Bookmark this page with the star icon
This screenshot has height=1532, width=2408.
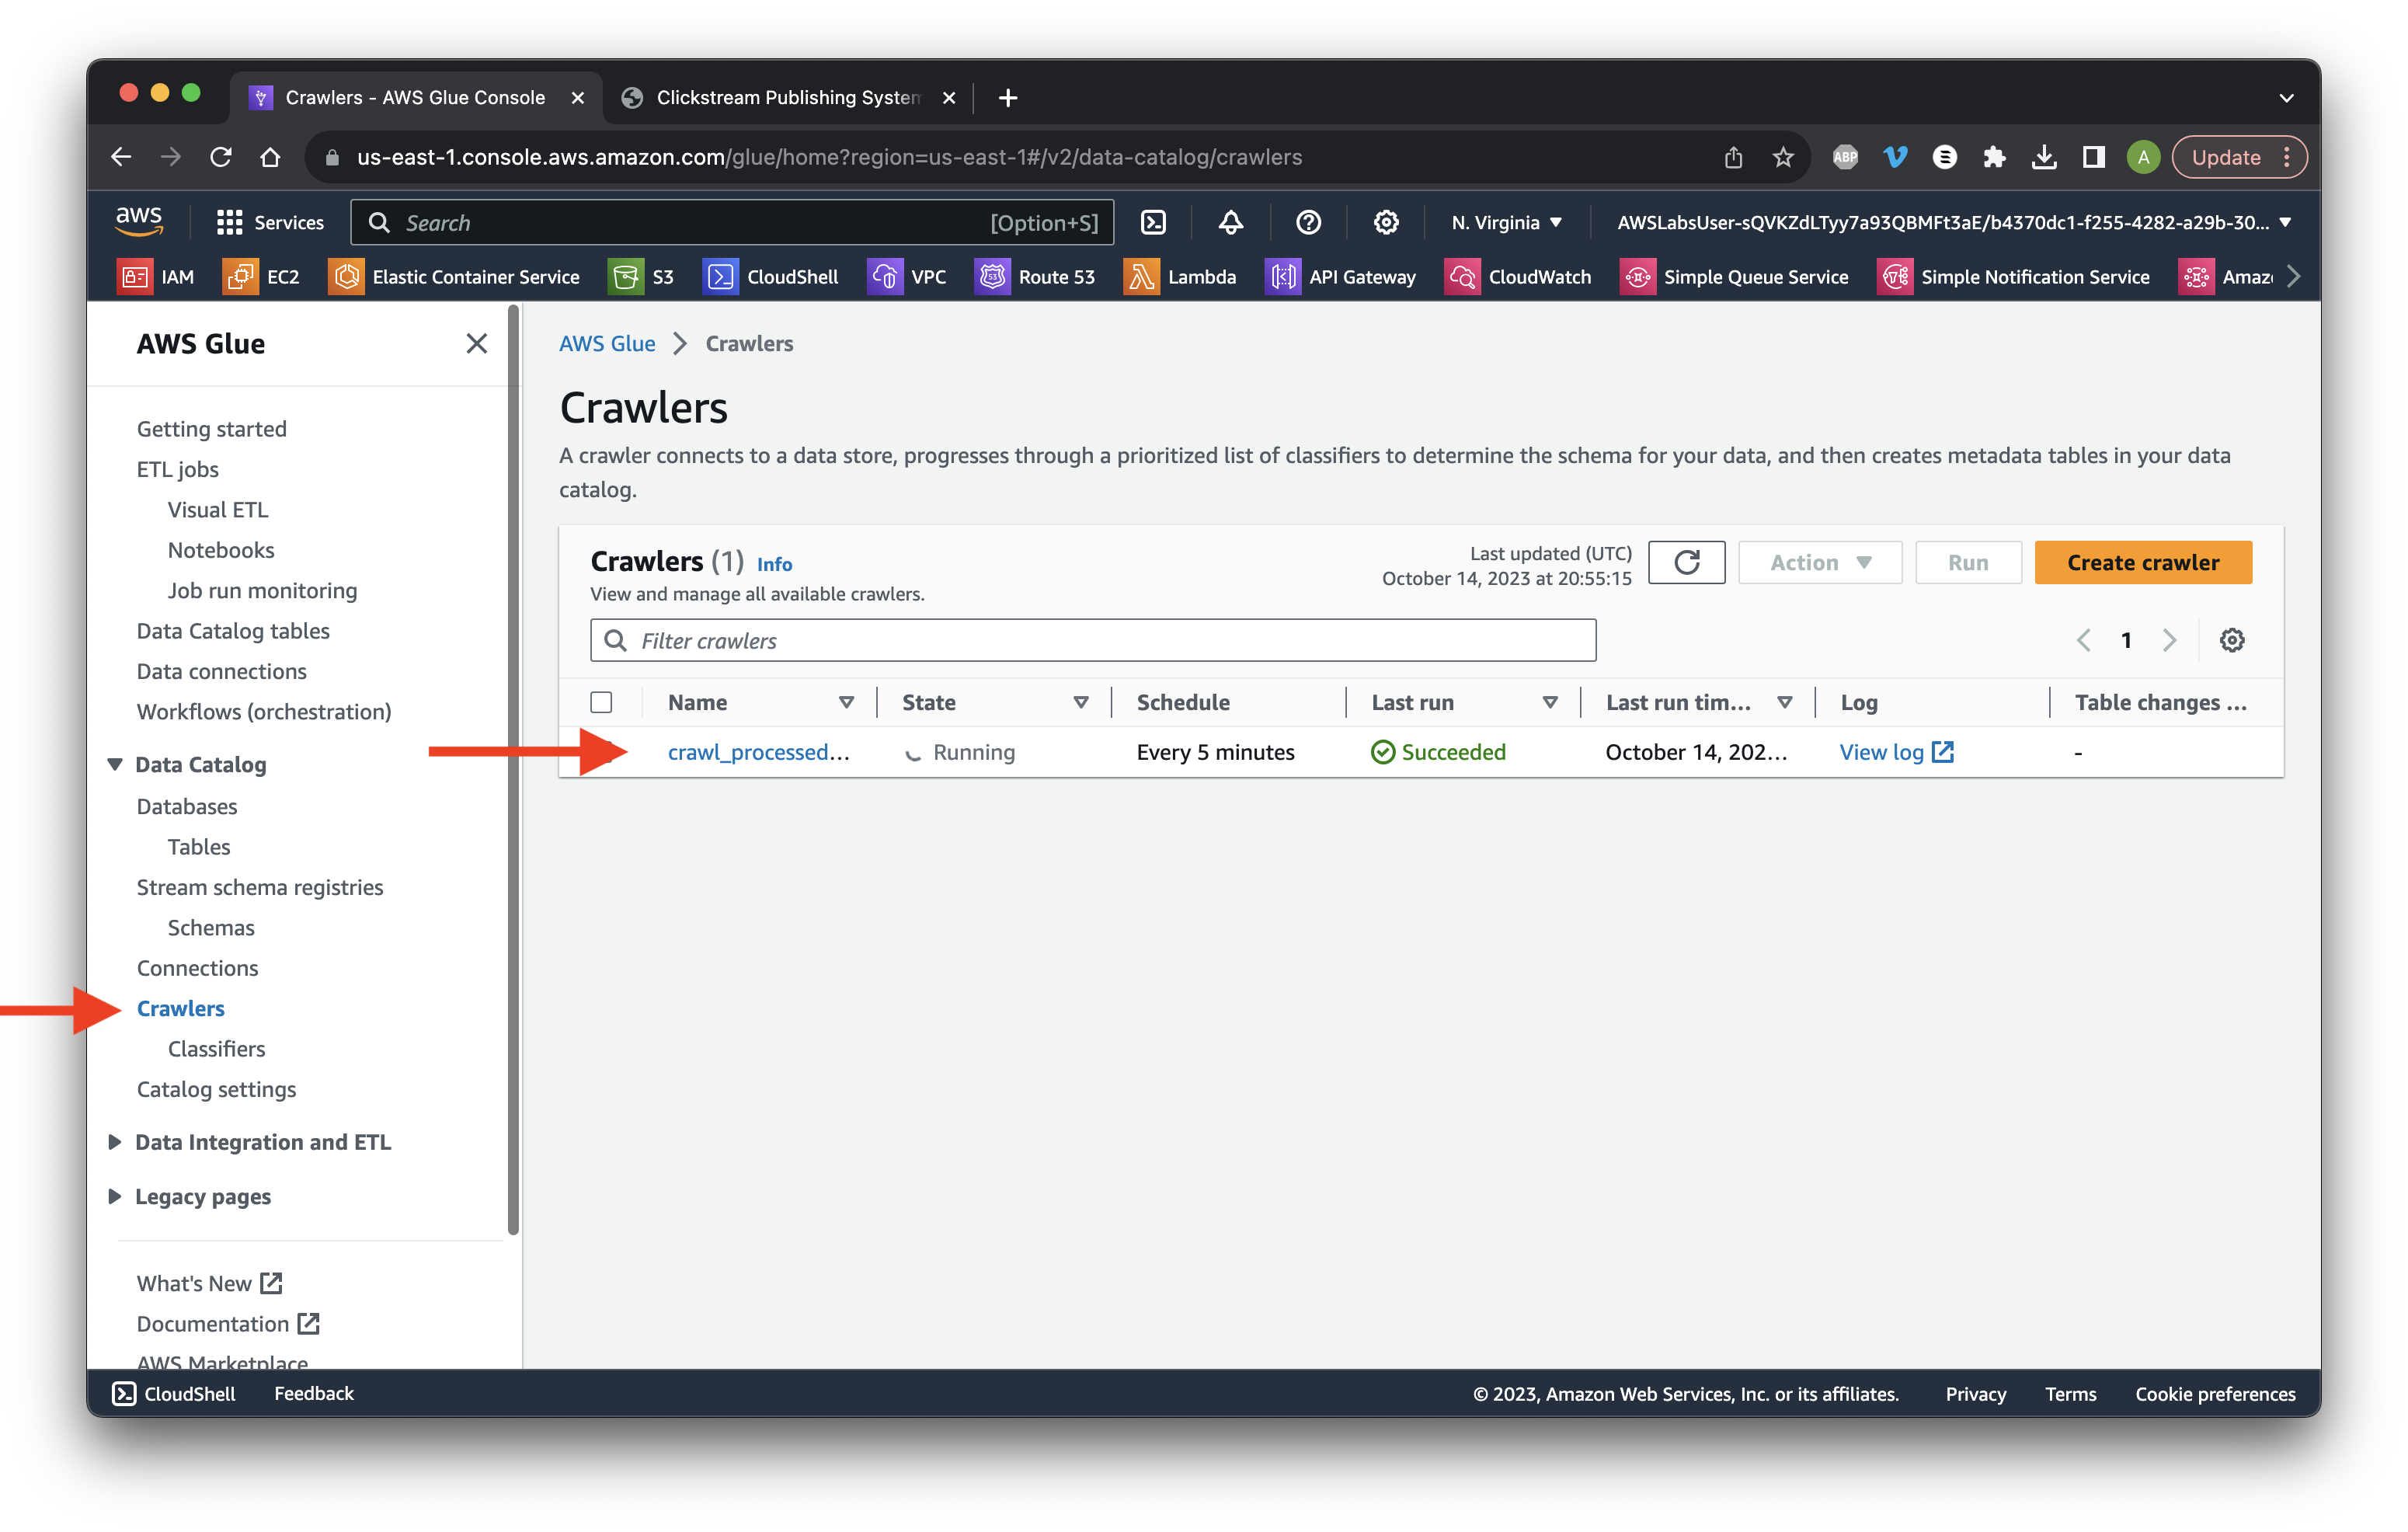coord(1783,157)
